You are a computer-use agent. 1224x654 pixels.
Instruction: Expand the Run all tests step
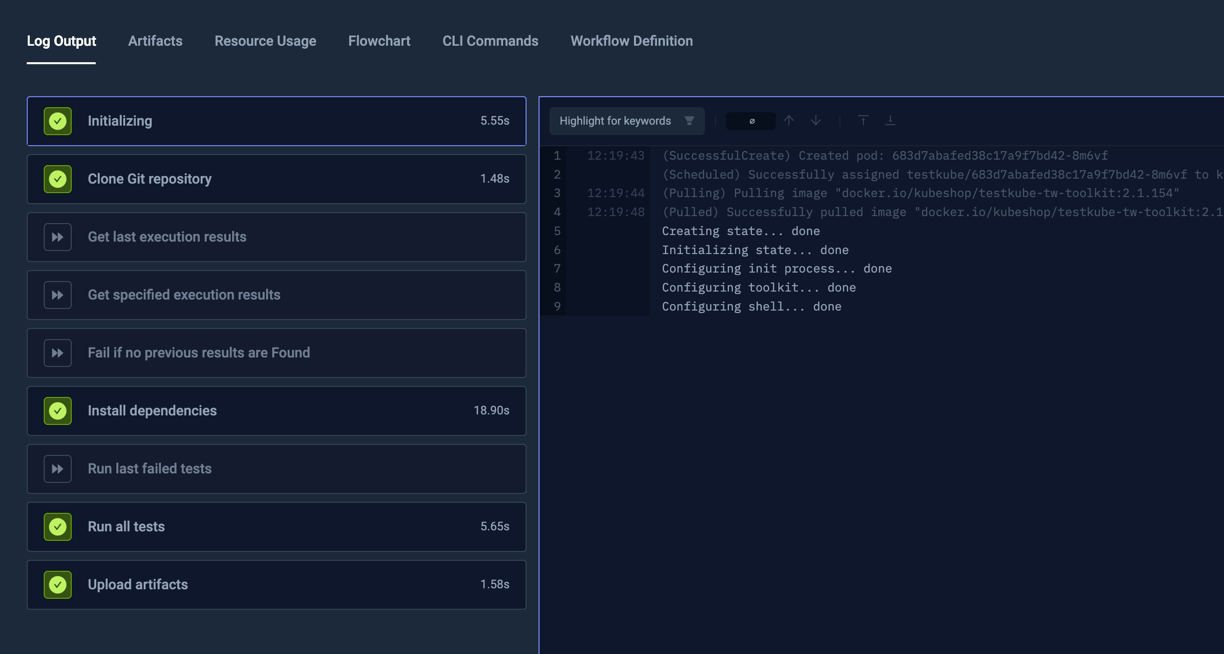276,527
